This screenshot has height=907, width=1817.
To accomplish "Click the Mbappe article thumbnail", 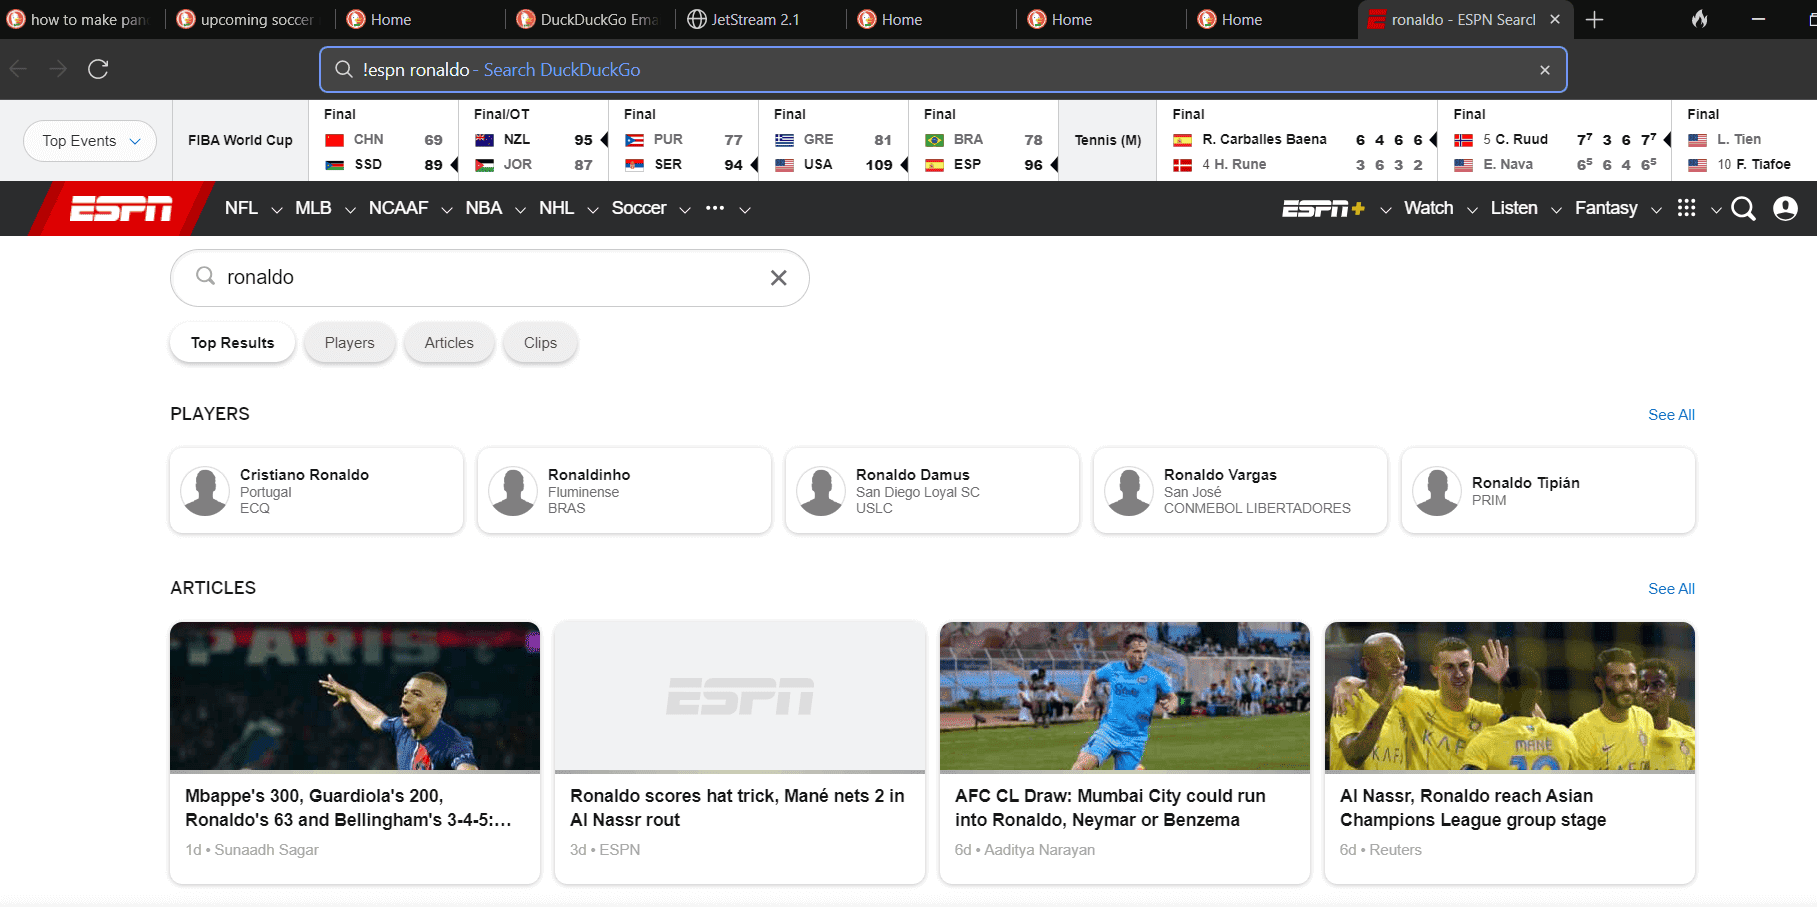I will click(x=355, y=696).
